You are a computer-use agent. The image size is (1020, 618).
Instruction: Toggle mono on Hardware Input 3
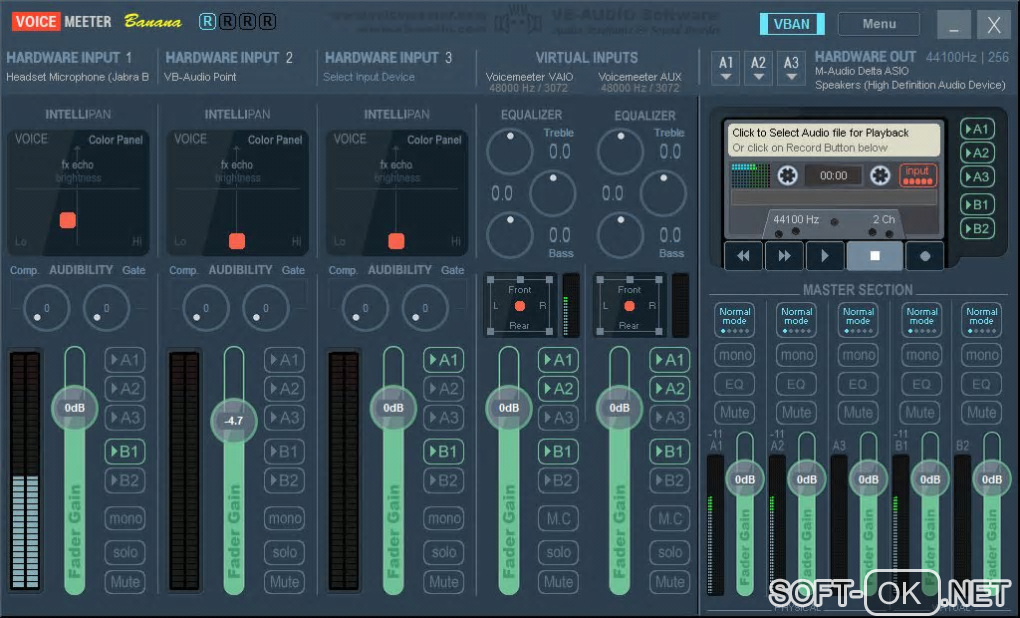(443, 518)
